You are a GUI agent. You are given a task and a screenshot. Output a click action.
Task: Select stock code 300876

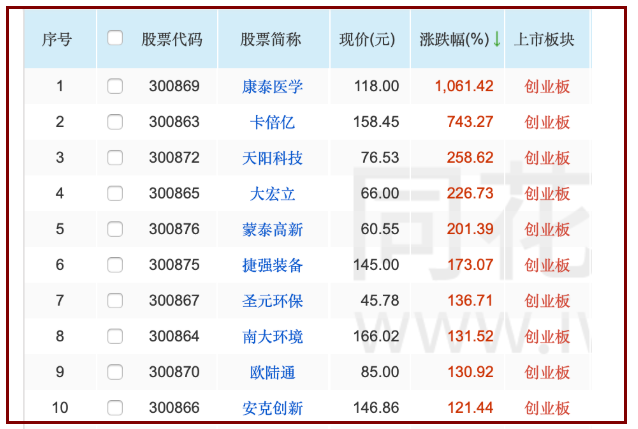174,229
